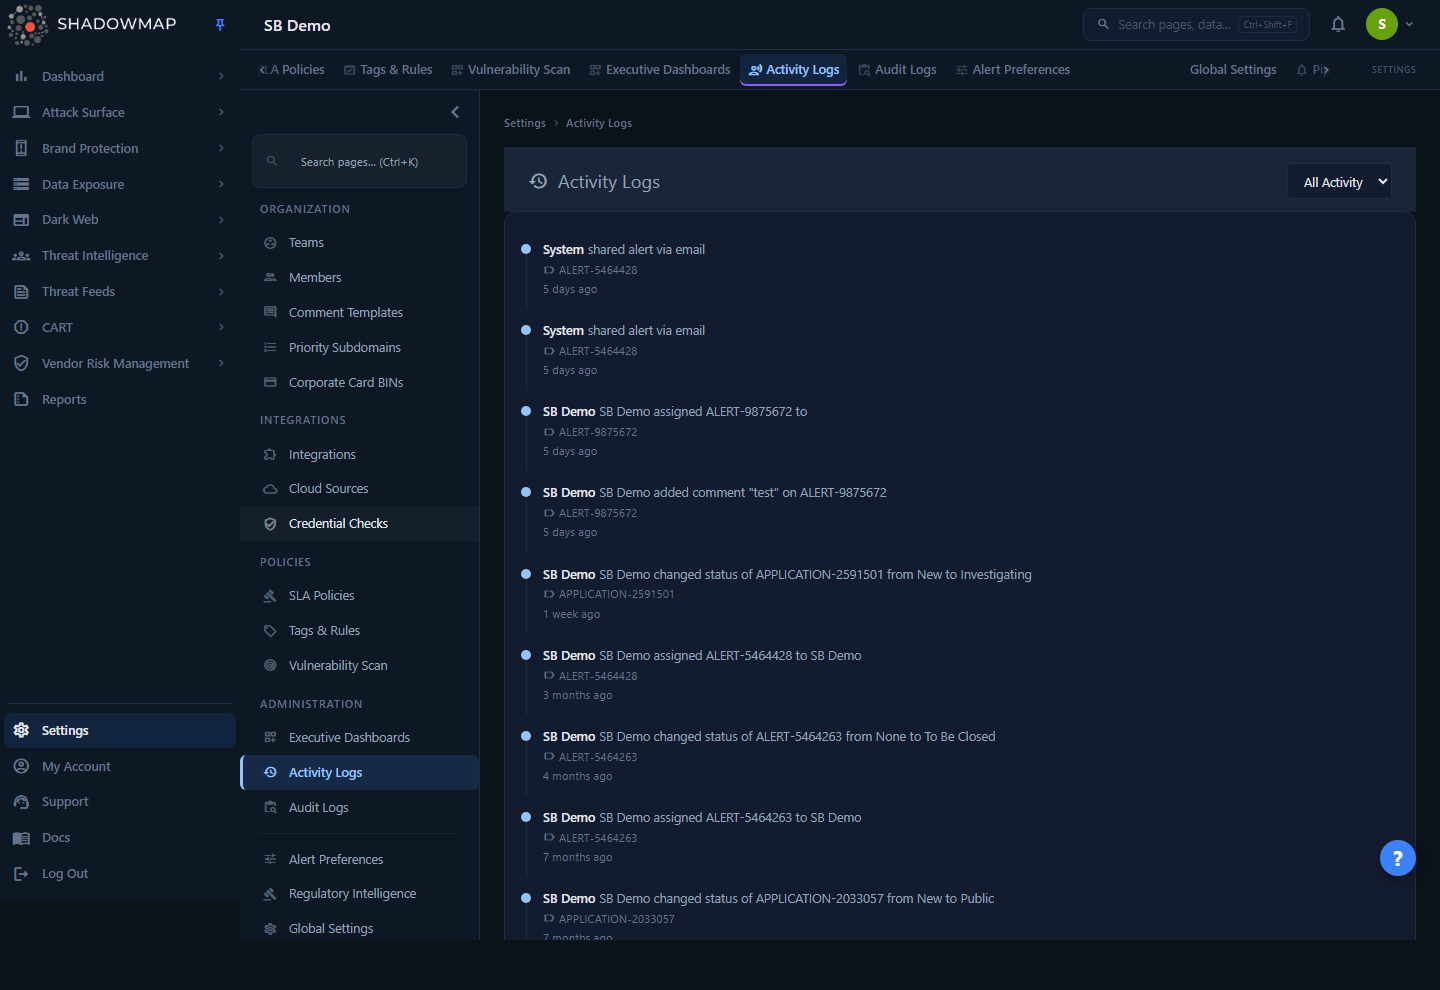Click the pin sidebar icon
Screen dimensions: 1440x990
pyautogui.click(x=220, y=25)
